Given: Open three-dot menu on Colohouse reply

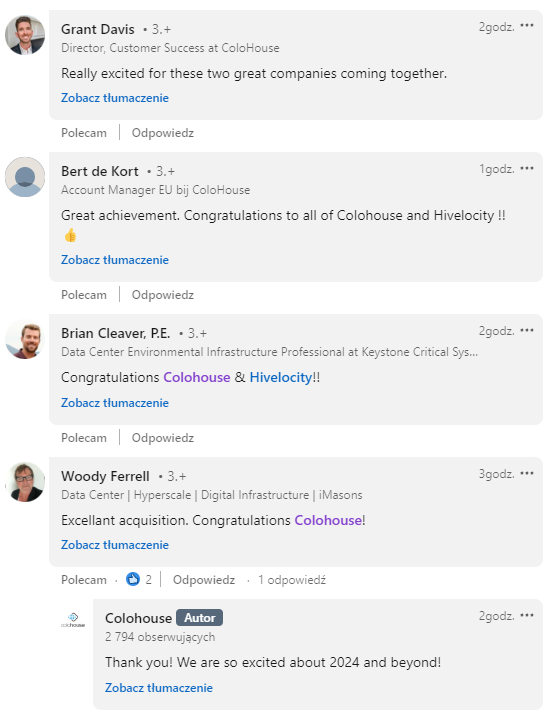Looking at the screenshot, I should pos(527,615).
